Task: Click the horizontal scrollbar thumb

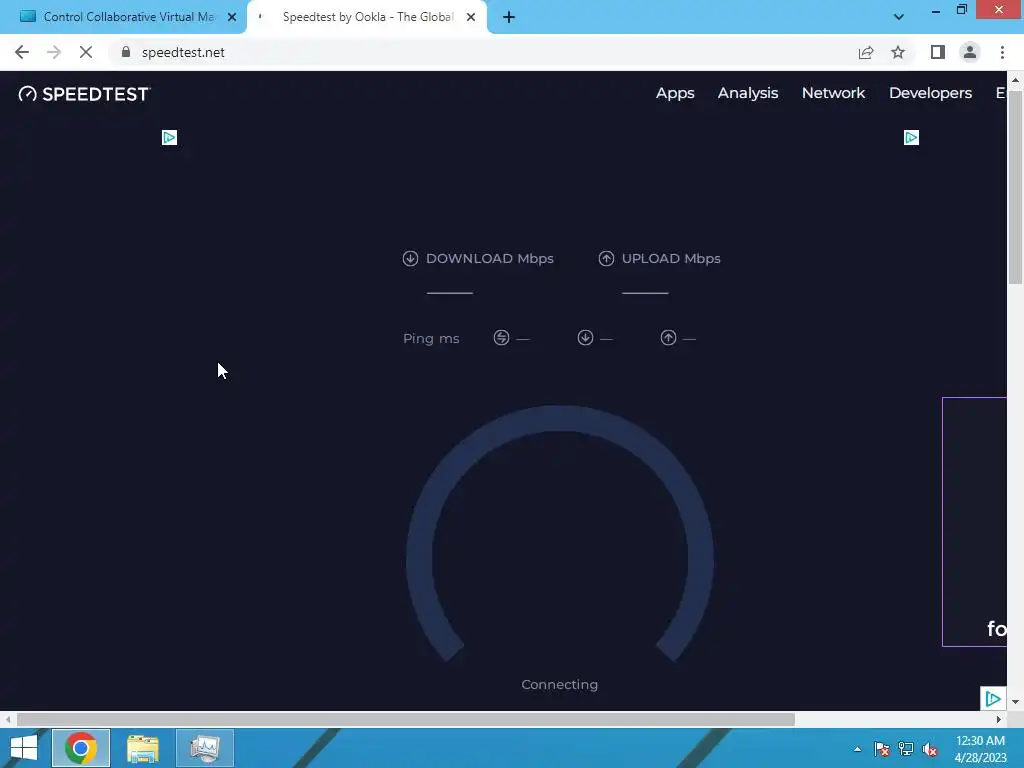Action: click(x=406, y=719)
